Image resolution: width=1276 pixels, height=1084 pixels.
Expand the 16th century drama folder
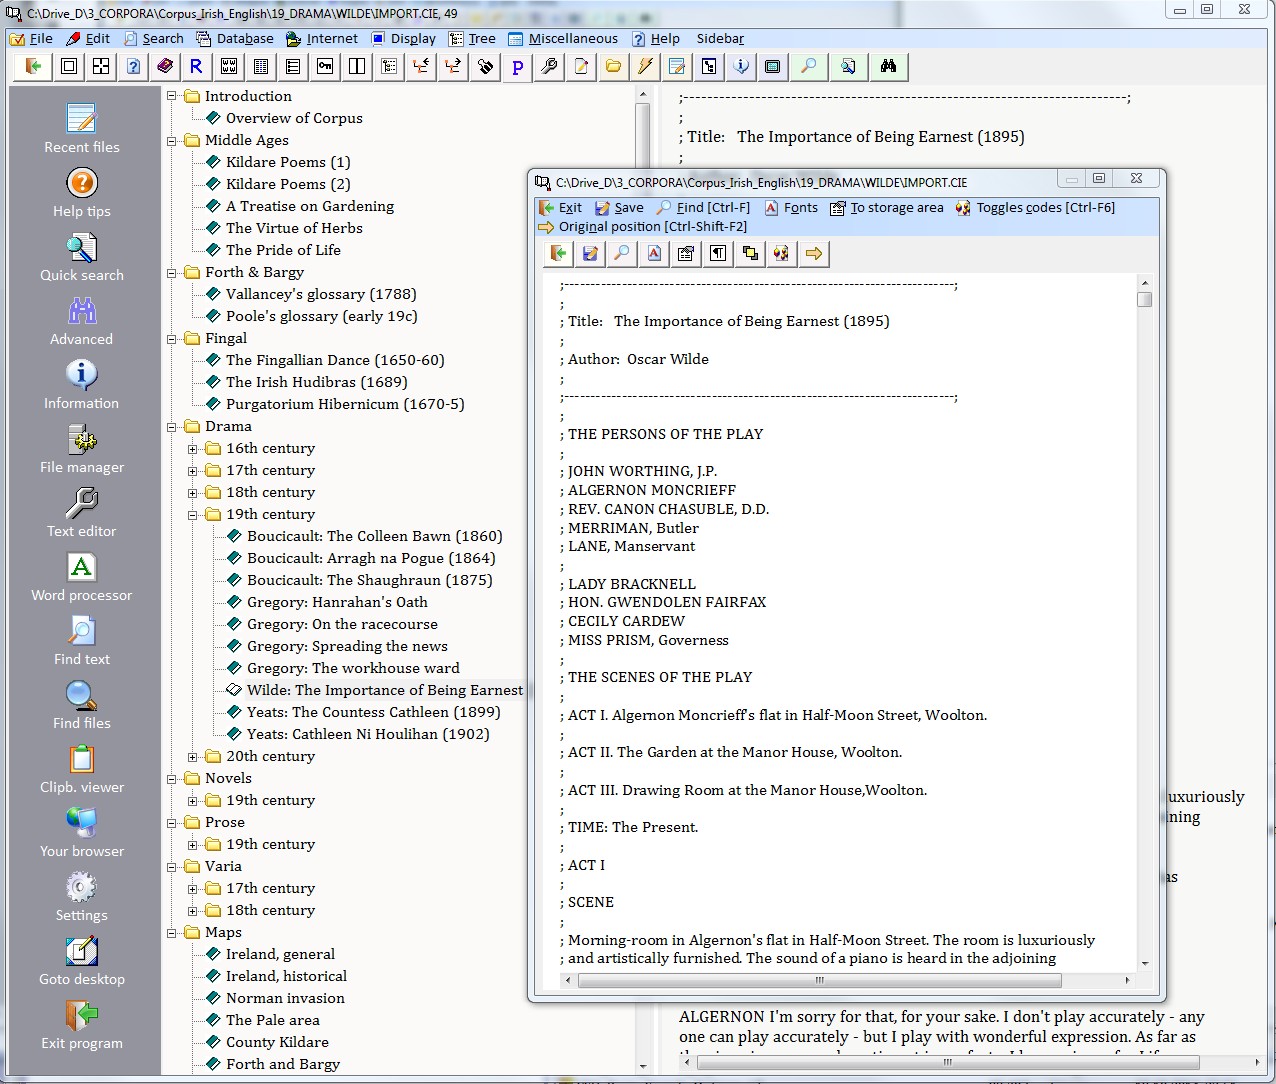coord(193,449)
